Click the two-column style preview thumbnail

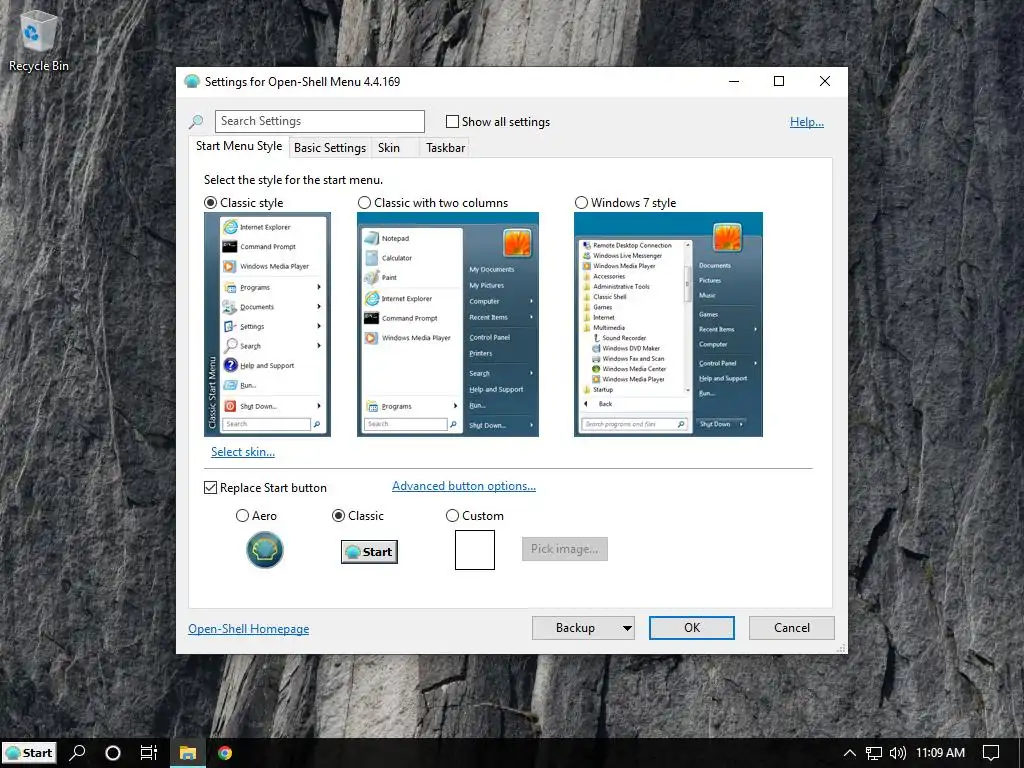click(448, 324)
